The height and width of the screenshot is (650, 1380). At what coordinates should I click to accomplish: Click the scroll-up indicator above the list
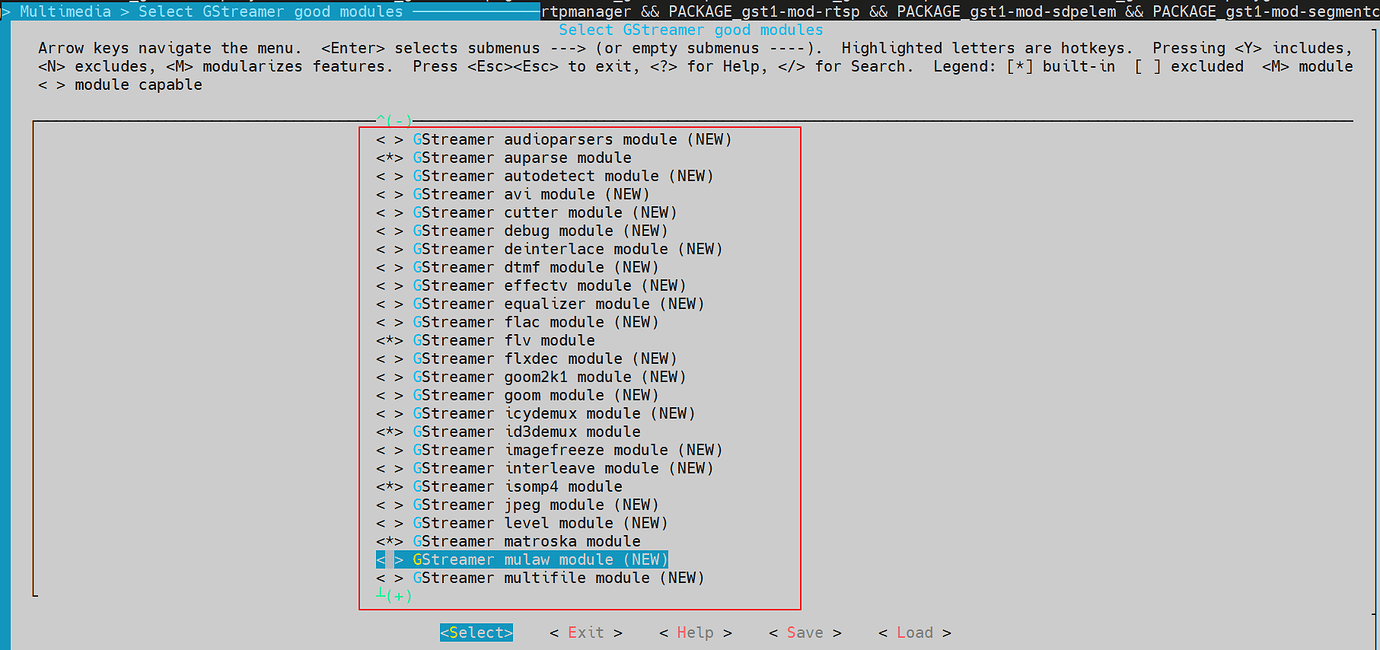(394, 121)
